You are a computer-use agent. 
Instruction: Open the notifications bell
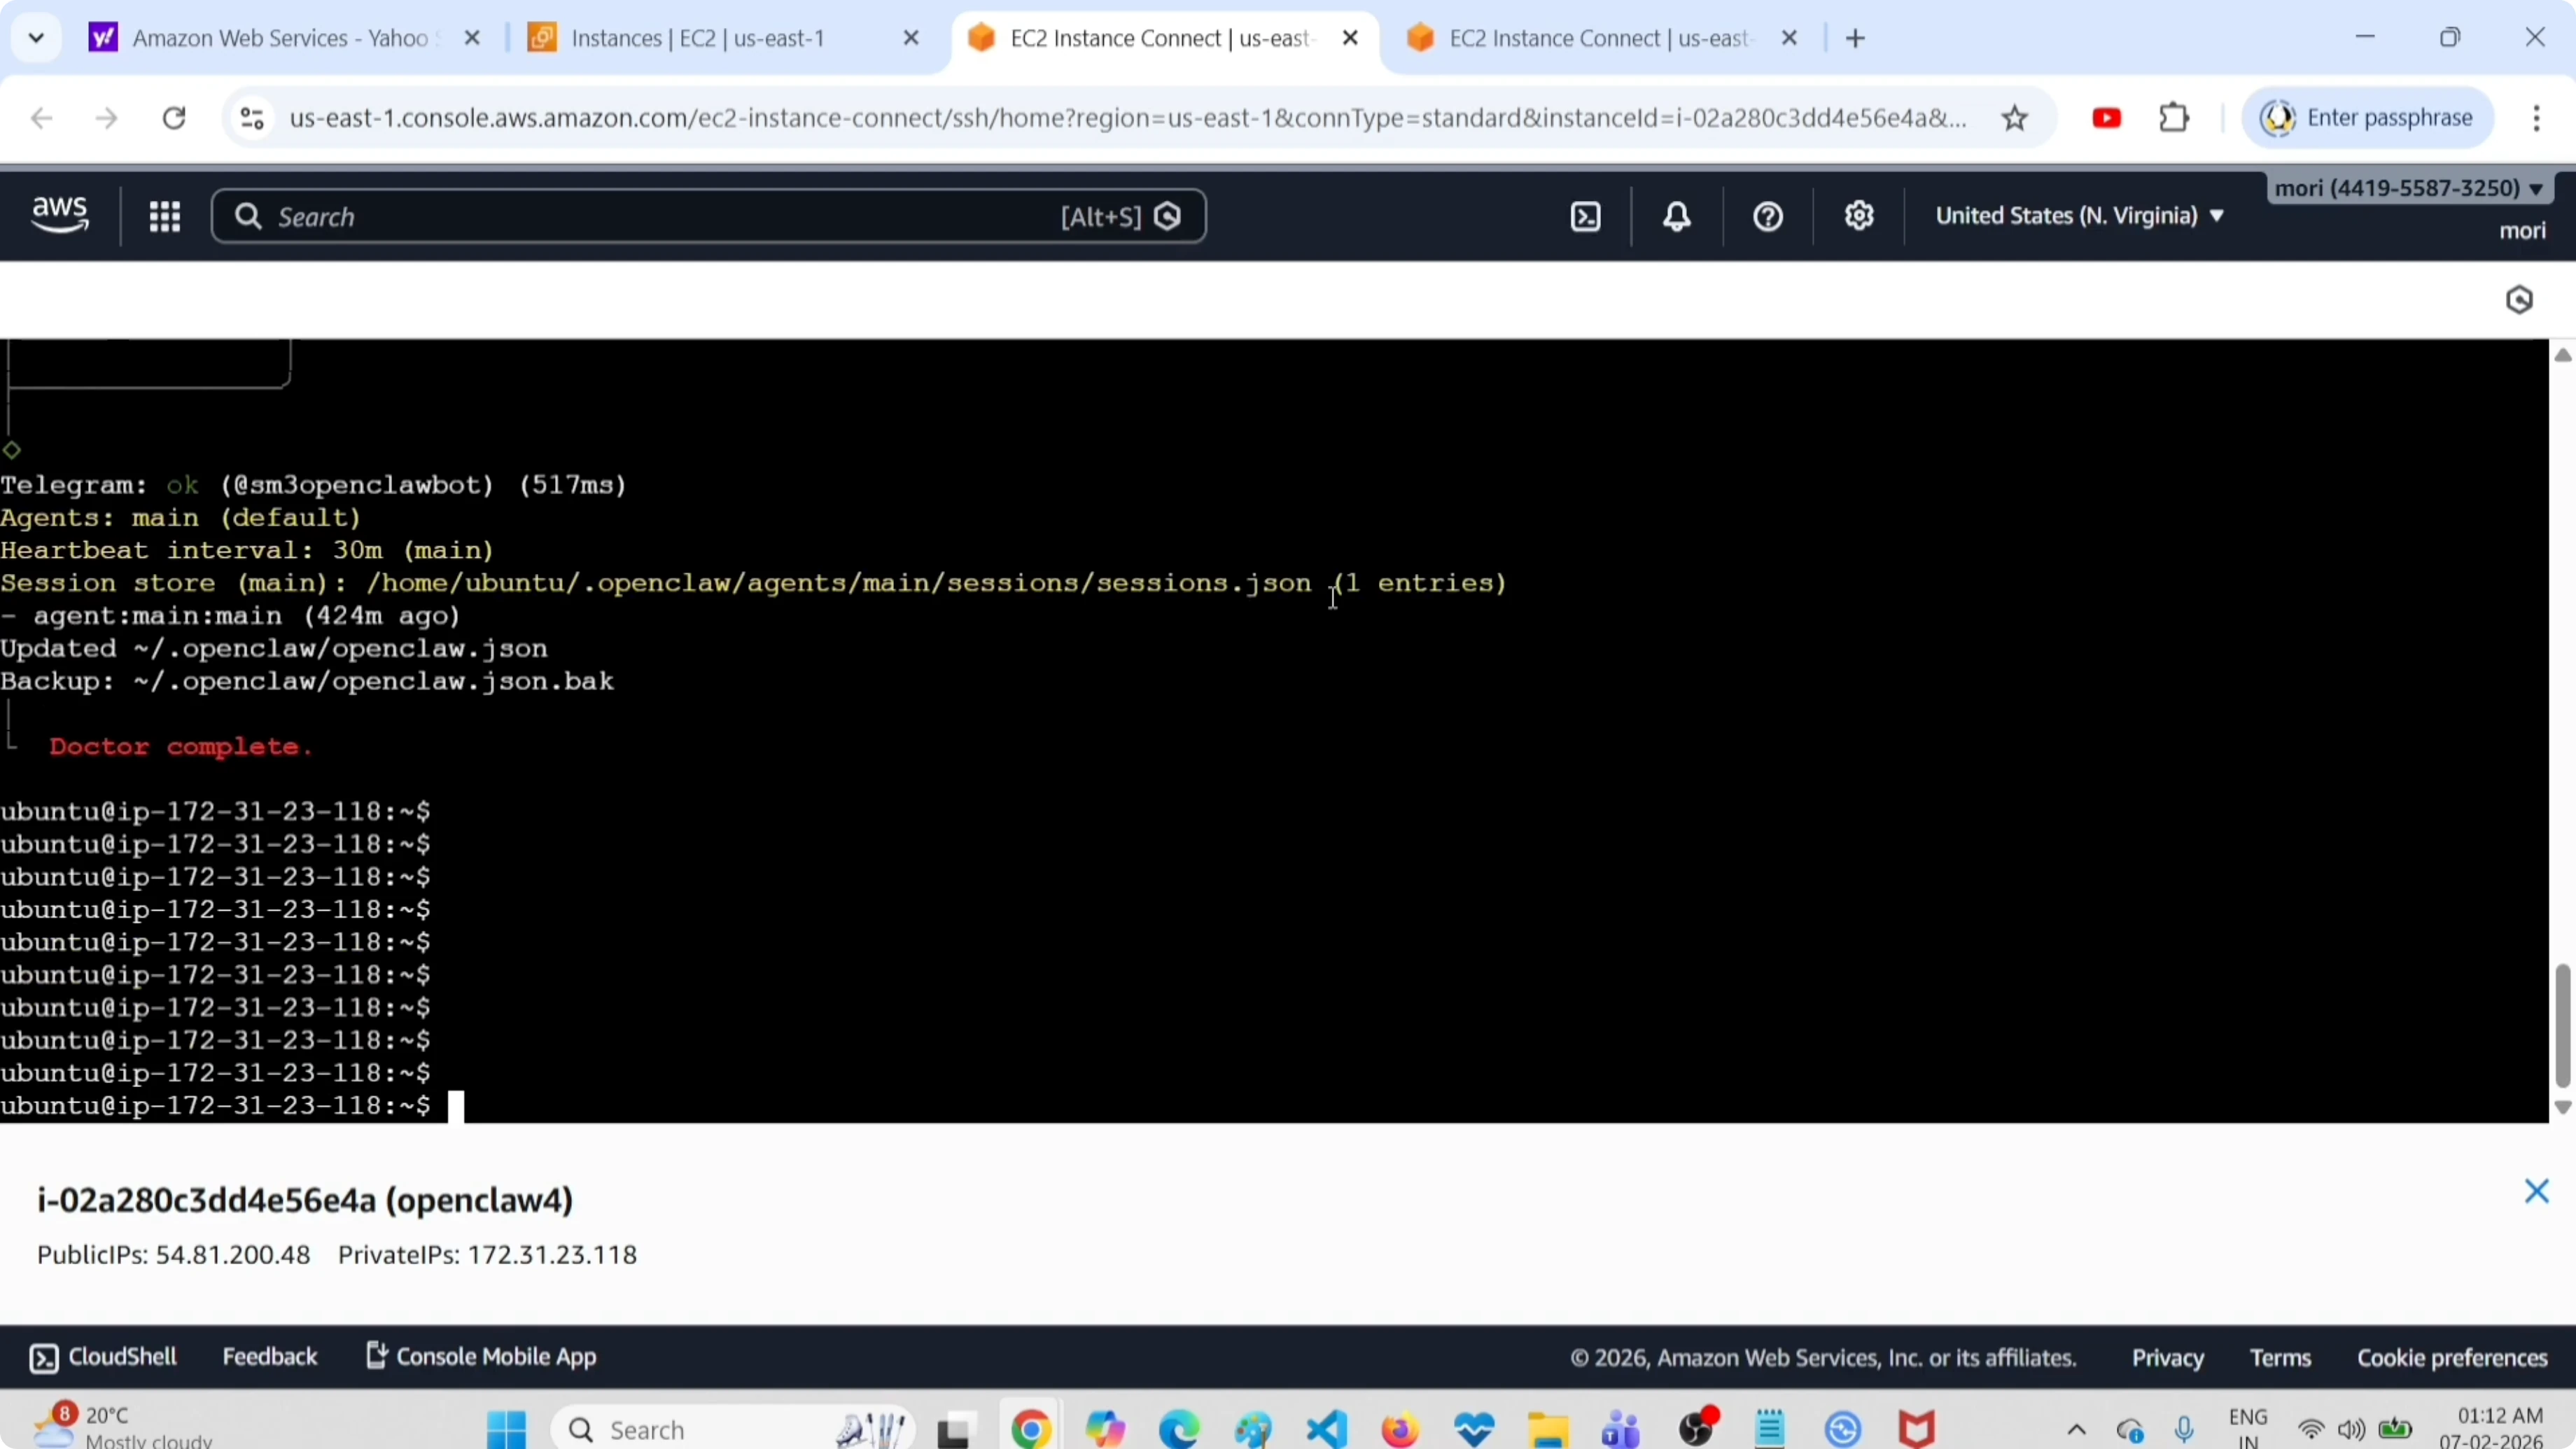1676,216
